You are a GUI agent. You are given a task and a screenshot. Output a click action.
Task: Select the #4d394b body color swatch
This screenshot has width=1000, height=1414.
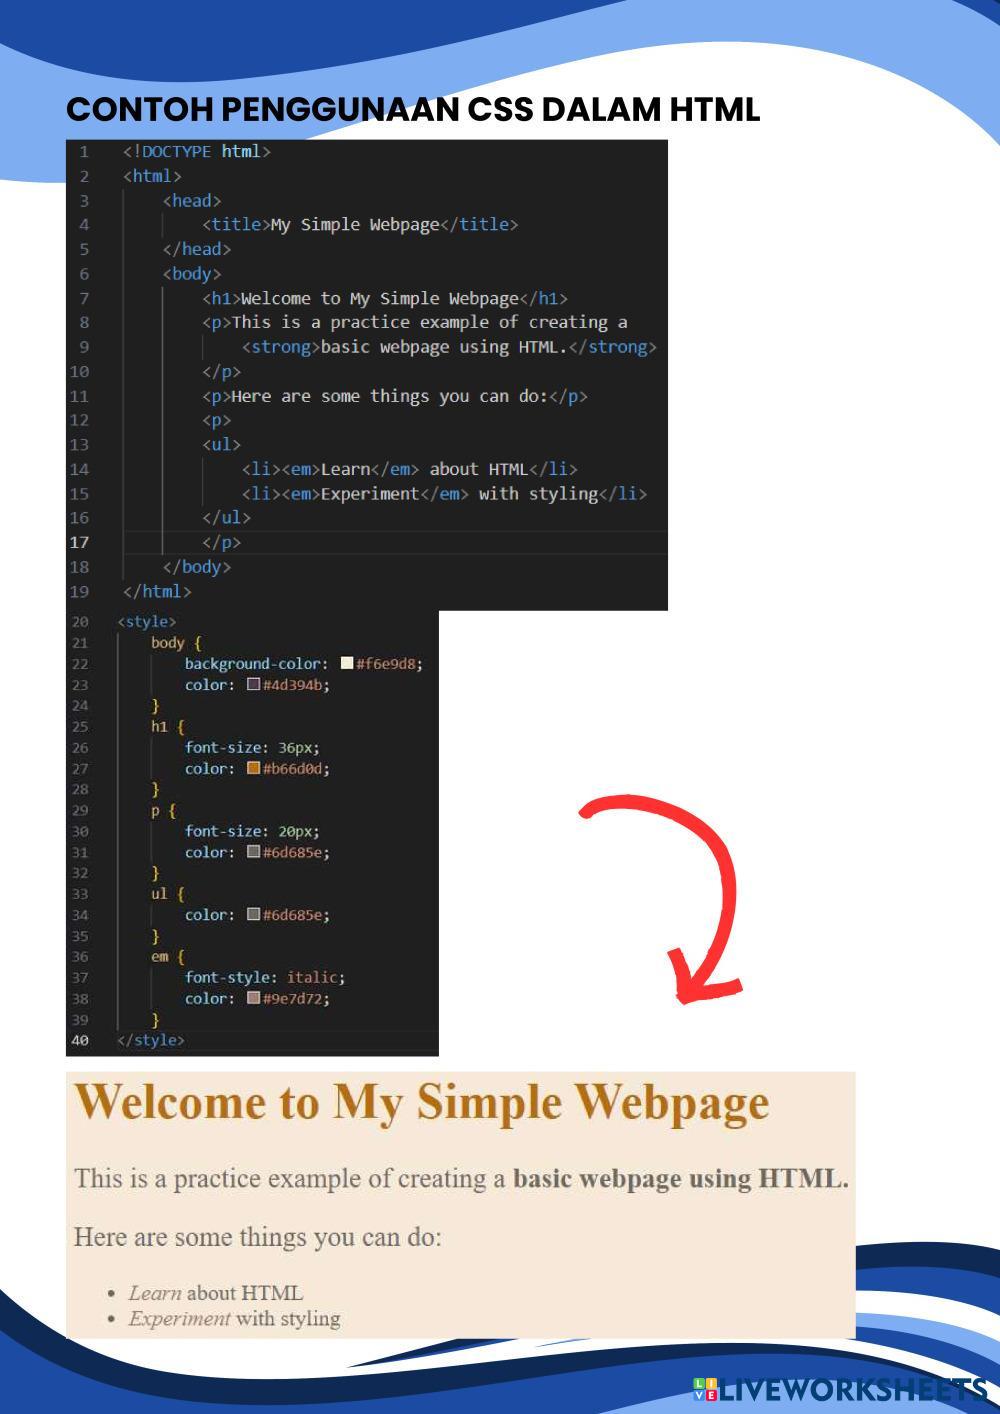(254, 685)
